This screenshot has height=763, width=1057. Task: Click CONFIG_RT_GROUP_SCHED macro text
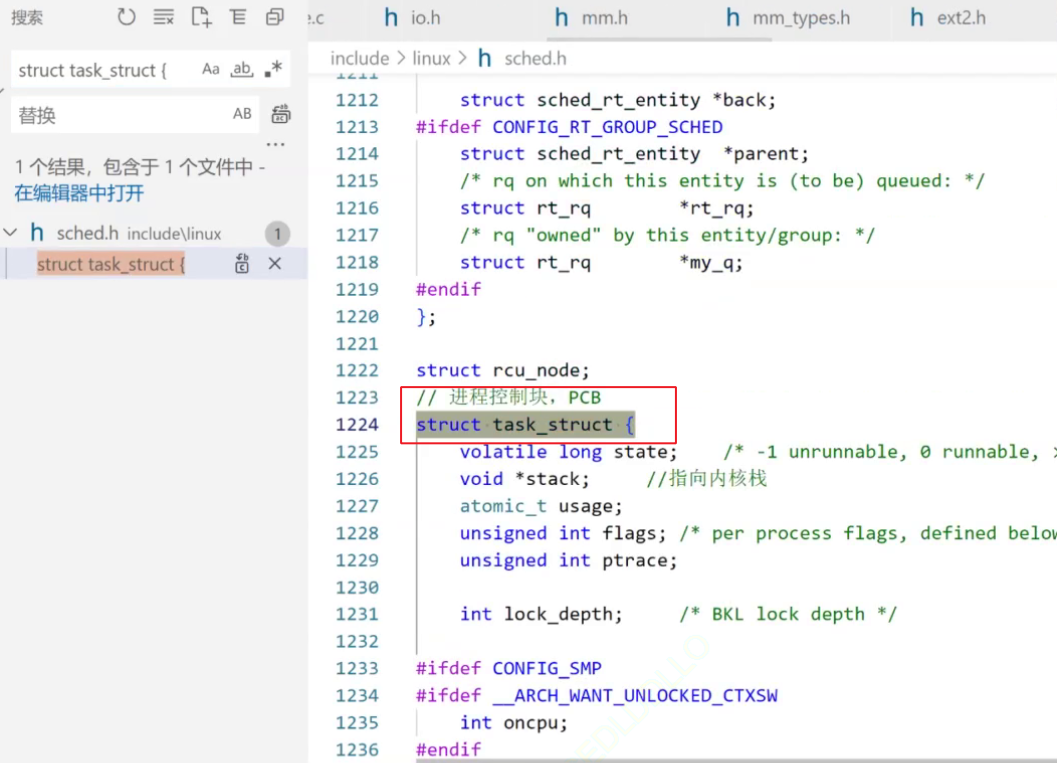coord(607,127)
